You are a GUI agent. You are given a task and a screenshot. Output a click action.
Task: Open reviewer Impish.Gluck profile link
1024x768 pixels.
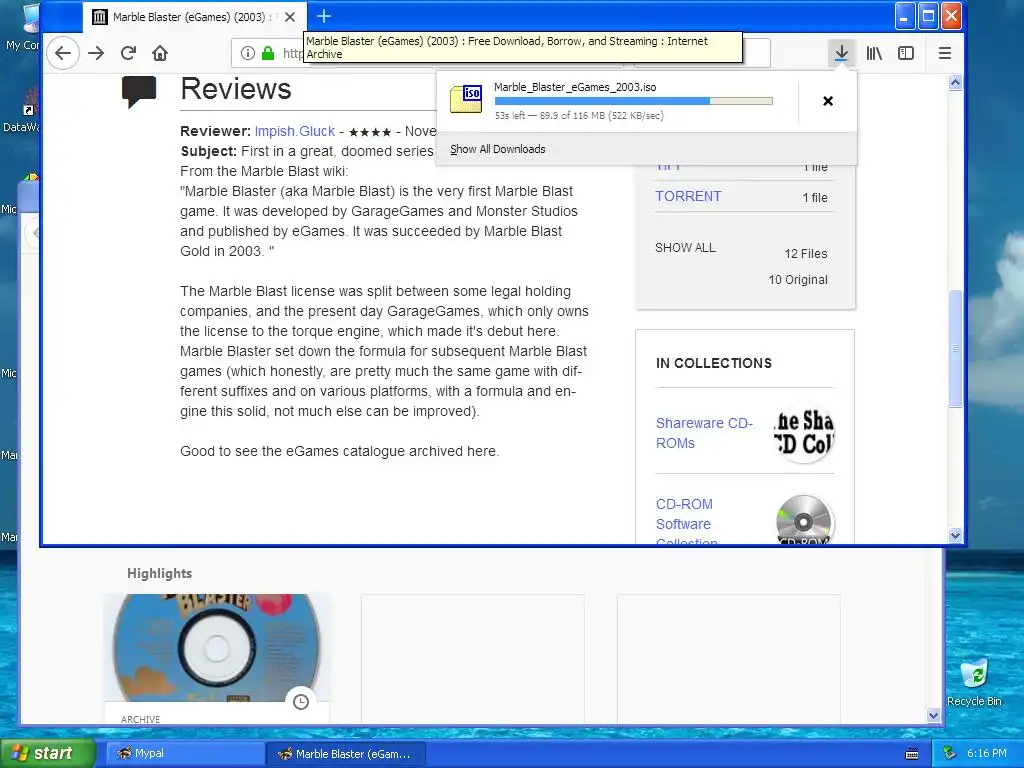click(295, 131)
